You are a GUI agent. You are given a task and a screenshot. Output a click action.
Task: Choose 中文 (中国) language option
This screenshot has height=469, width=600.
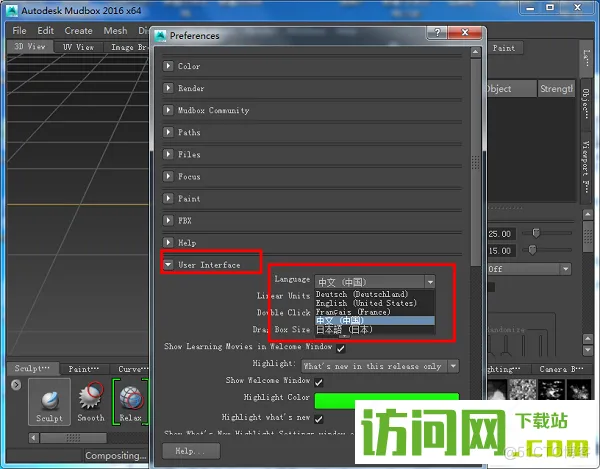pos(375,321)
